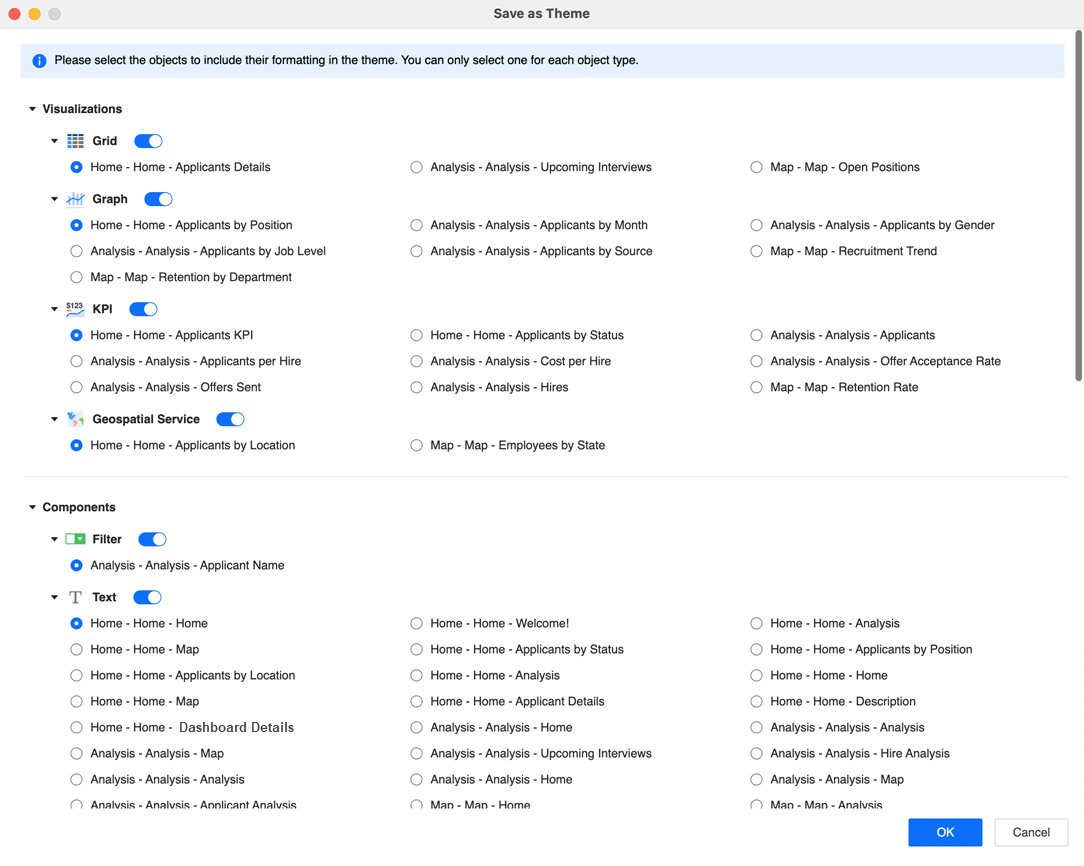
Task: Click the Geospatial Service map icon
Action: coord(75,419)
